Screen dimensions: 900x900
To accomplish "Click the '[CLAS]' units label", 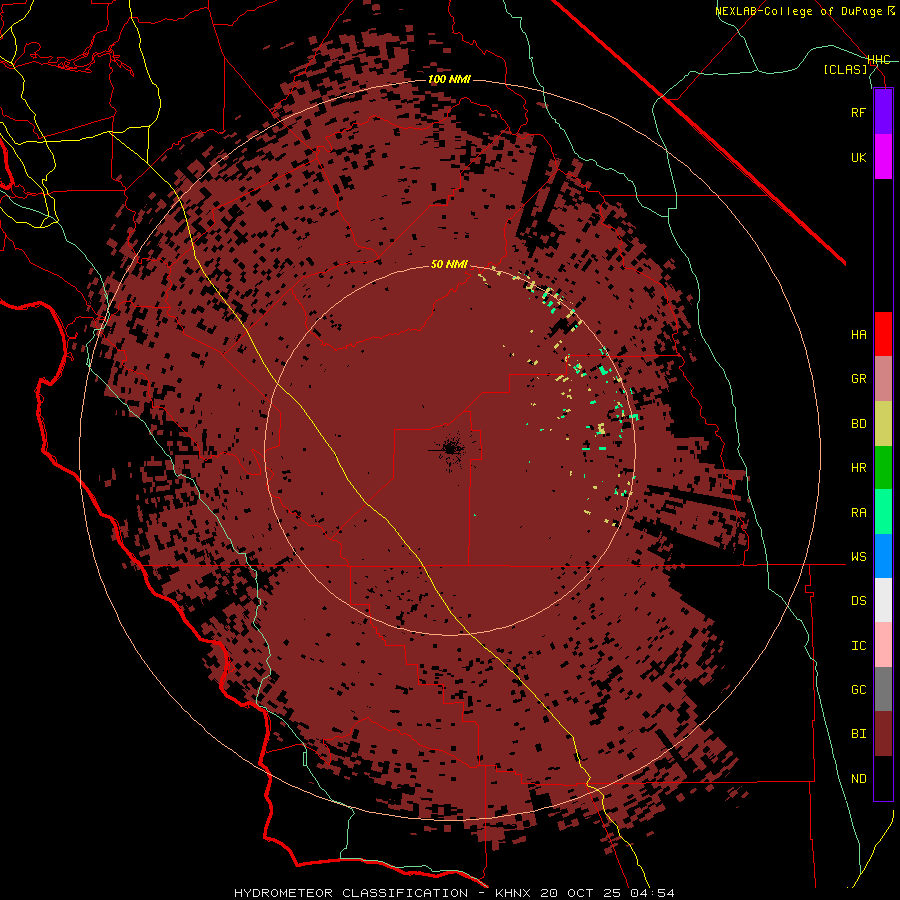I will [x=845, y=69].
